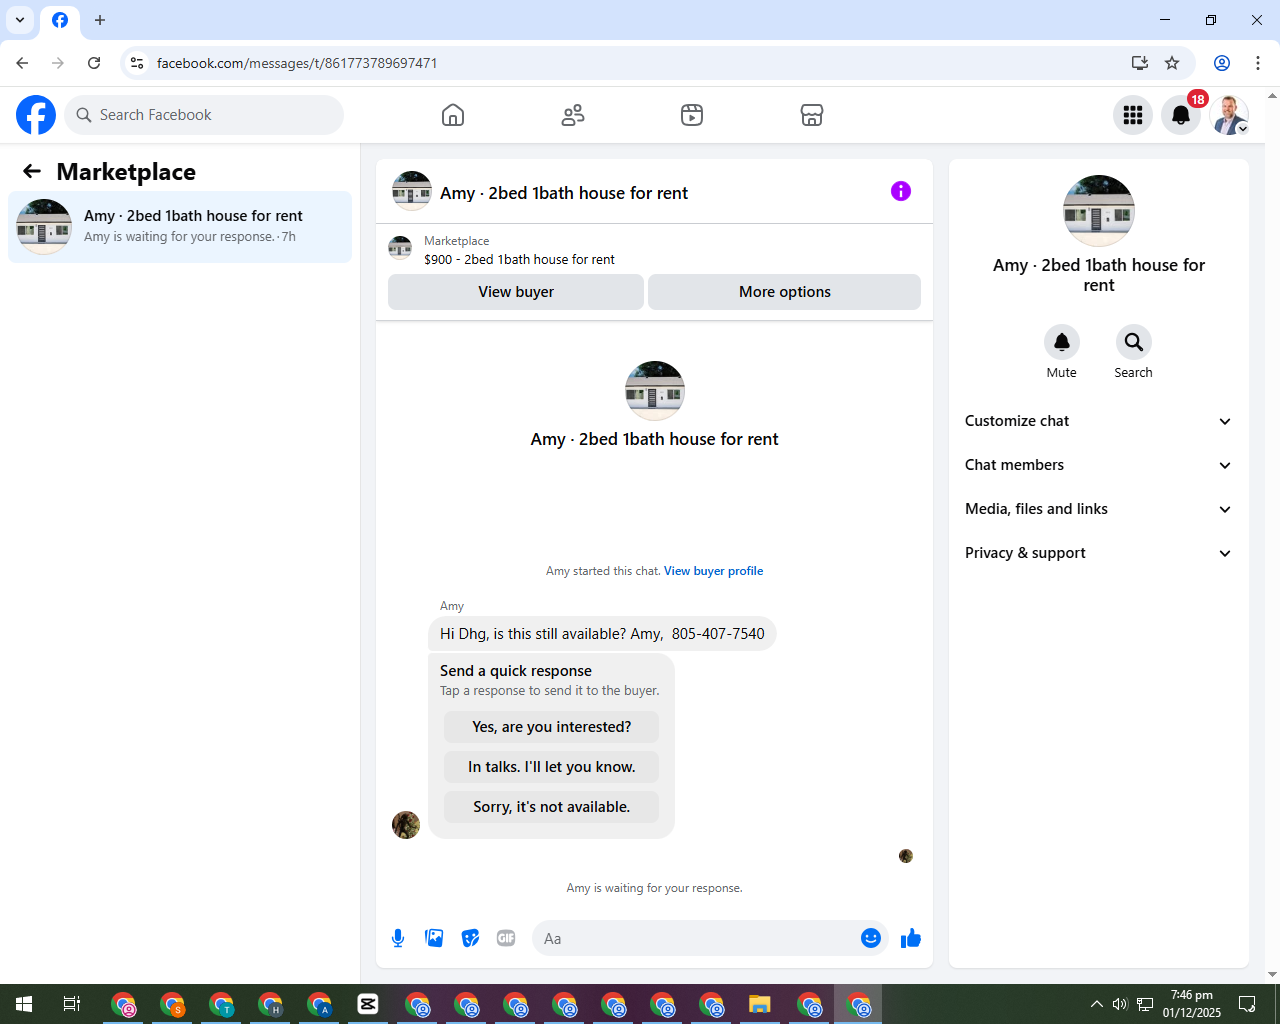Open the Facebook menu grid icon
Image resolution: width=1280 pixels, height=1024 pixels.
point(1133,115)
